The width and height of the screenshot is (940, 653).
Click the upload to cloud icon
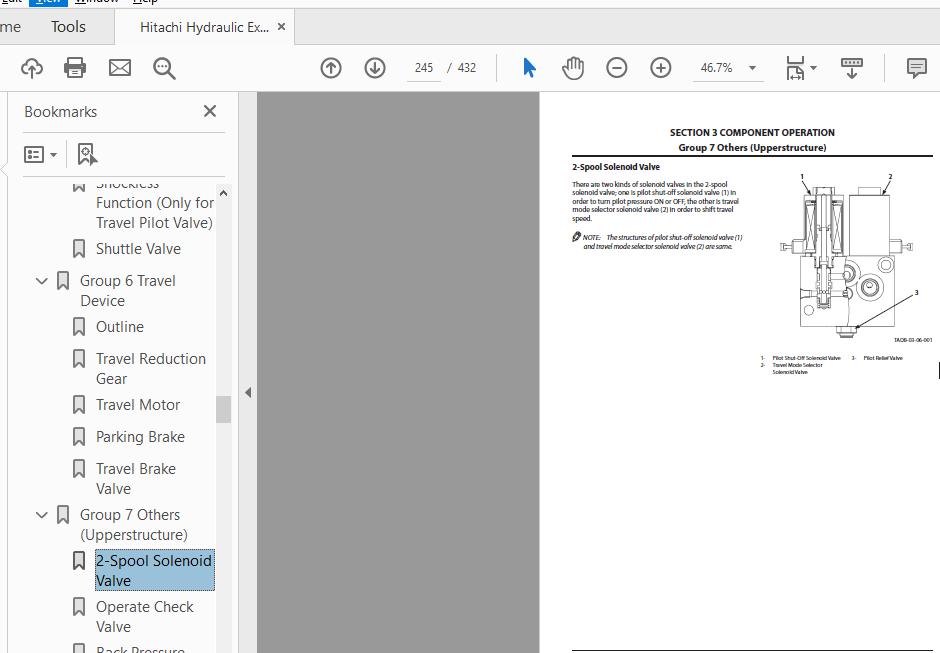(x=32, y=68)
